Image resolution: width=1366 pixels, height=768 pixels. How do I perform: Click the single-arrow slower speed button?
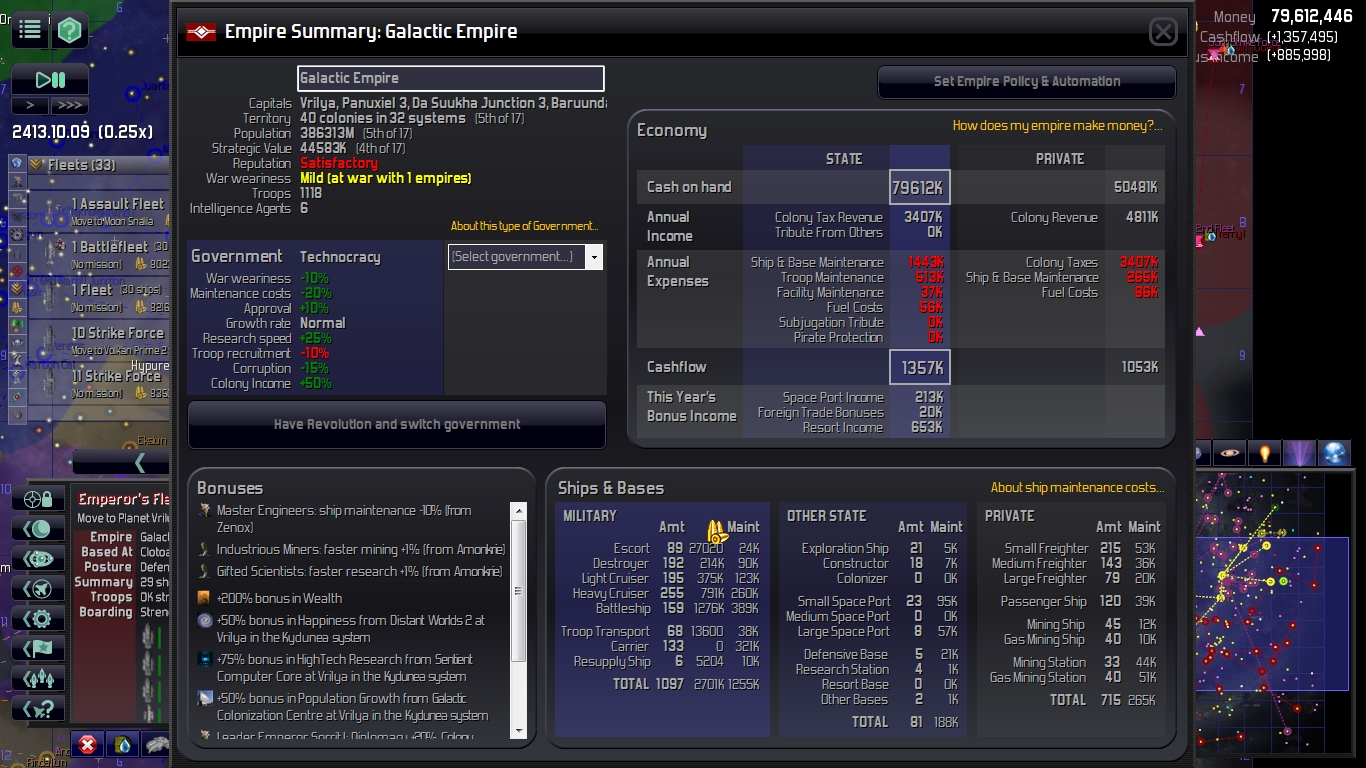click(30, 105)
